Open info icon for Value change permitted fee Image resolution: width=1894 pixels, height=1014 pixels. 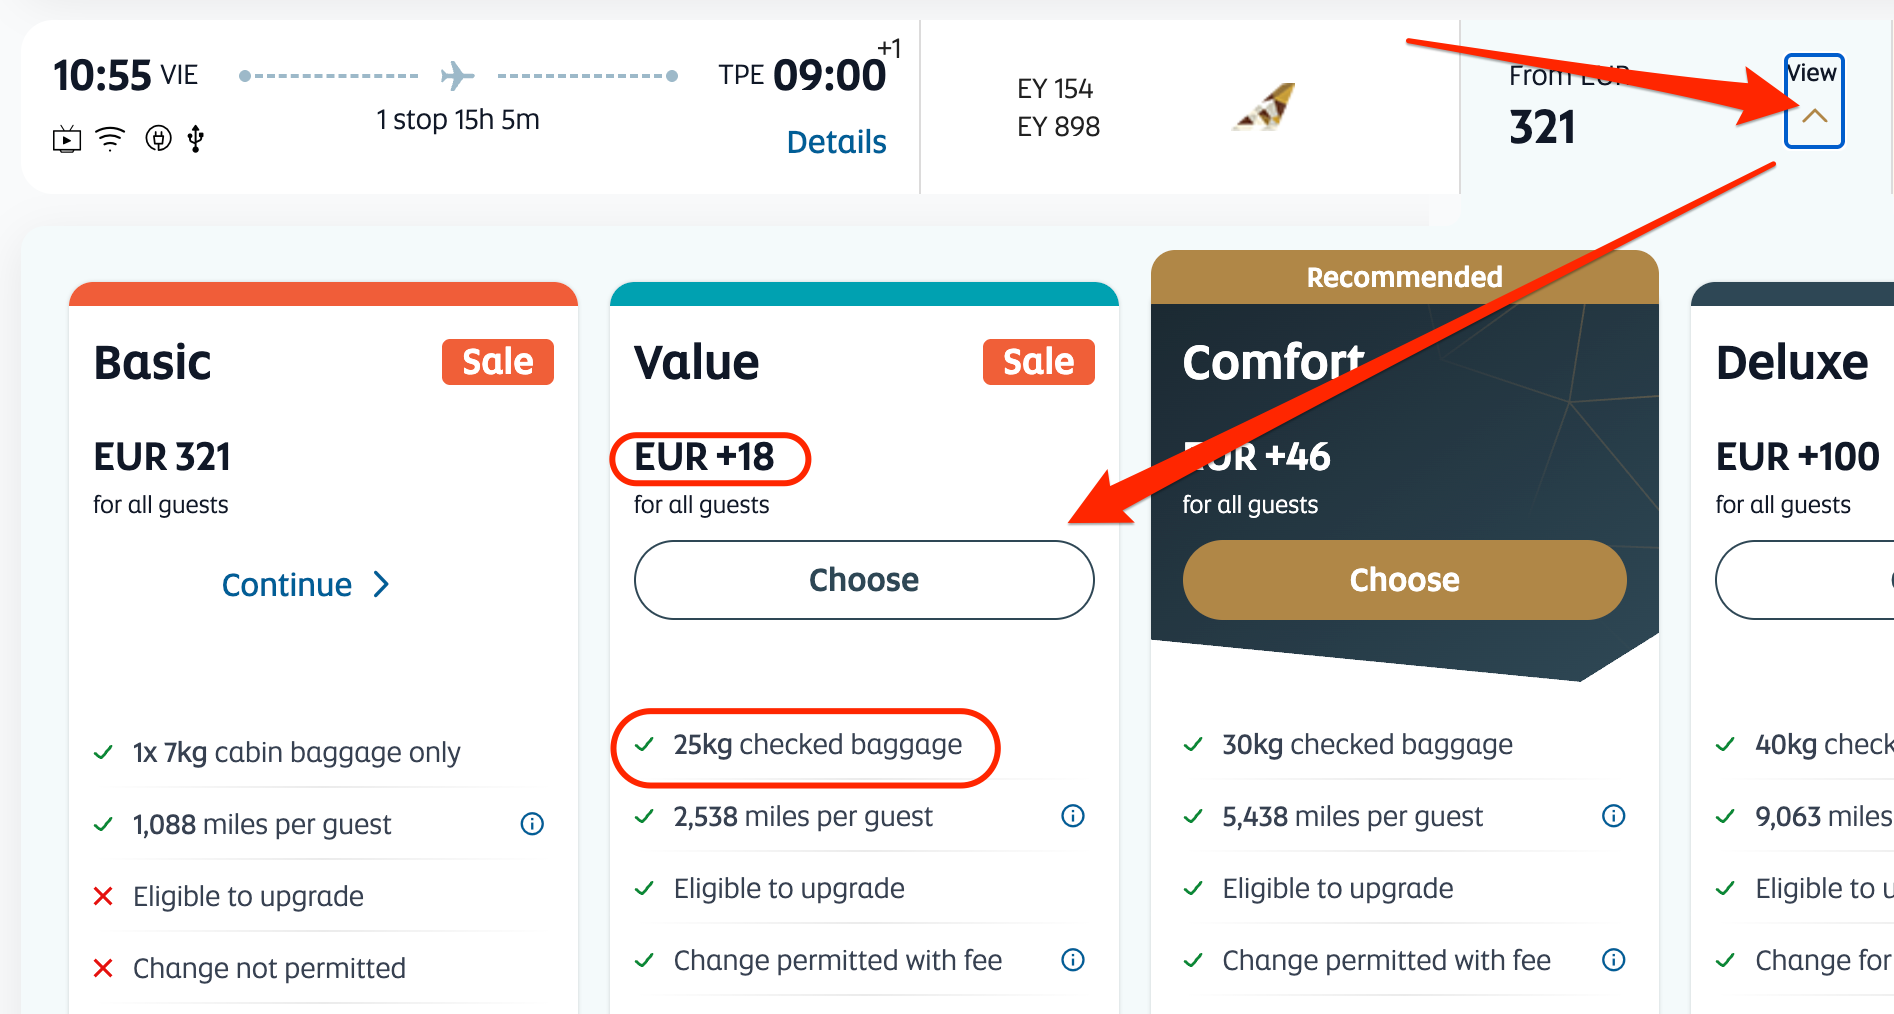tap(1073, 960)
